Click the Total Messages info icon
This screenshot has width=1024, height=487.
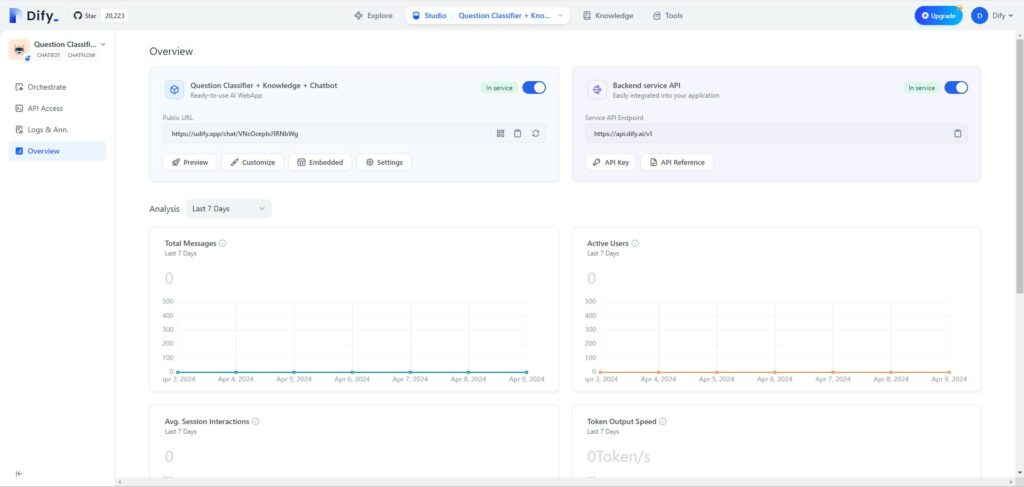click(x=223, y=244)
